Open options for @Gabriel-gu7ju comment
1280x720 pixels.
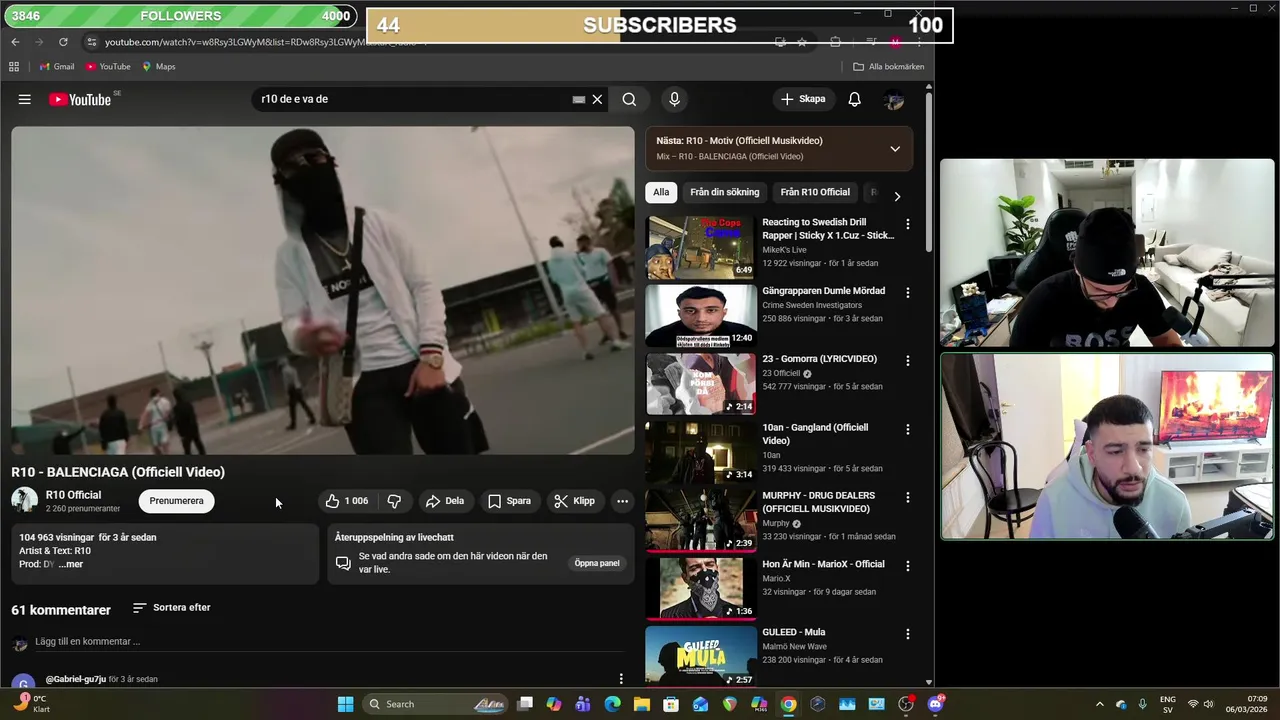(621, 679)
